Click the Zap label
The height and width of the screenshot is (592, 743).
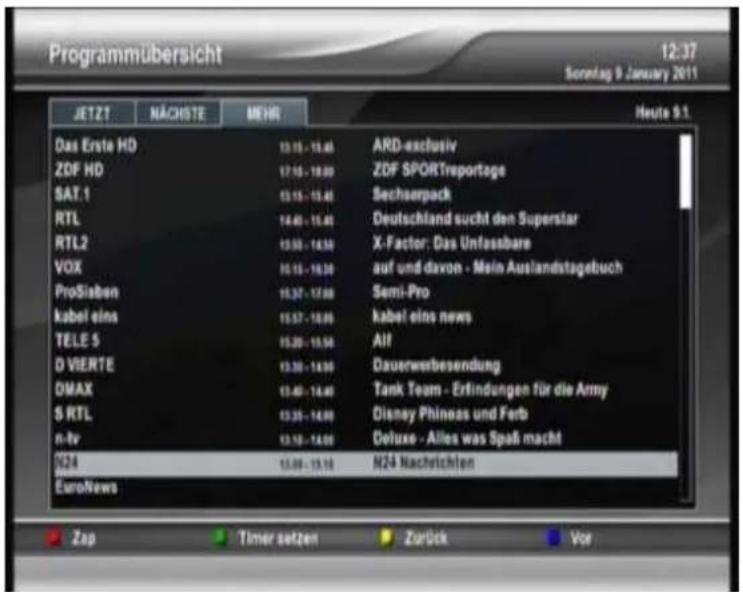pos(84,538)
